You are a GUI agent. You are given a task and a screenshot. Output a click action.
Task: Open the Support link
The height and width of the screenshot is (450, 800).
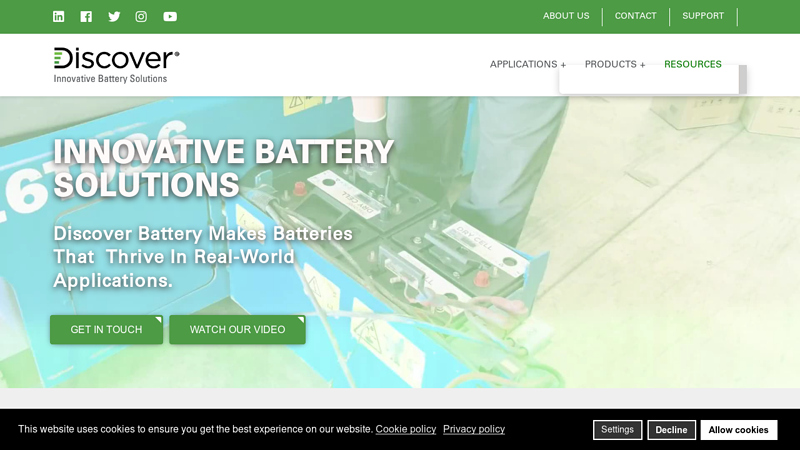[703, 16]
